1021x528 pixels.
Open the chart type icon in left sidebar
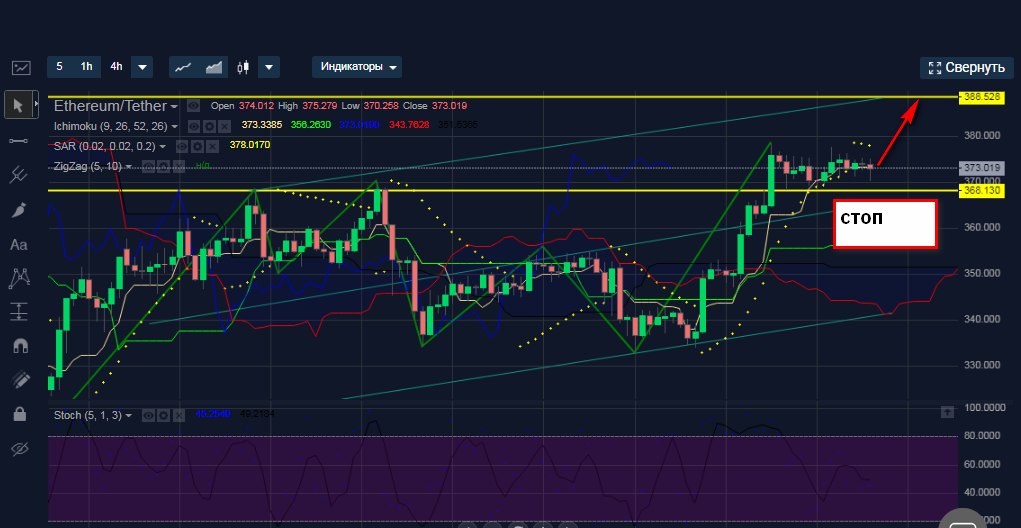click(21, 67)
